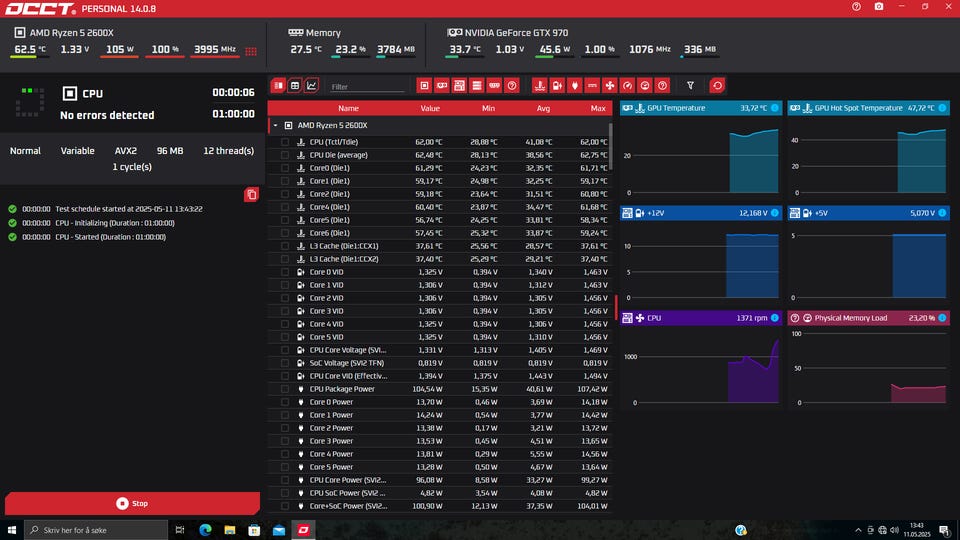Check the Core 0 VID row checkbox
This screenshot has width=960, height=540.
[285, 272]
